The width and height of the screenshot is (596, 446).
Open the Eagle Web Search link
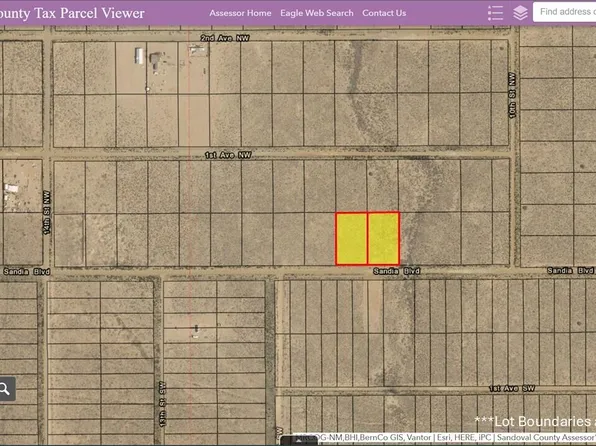[317, 13]
